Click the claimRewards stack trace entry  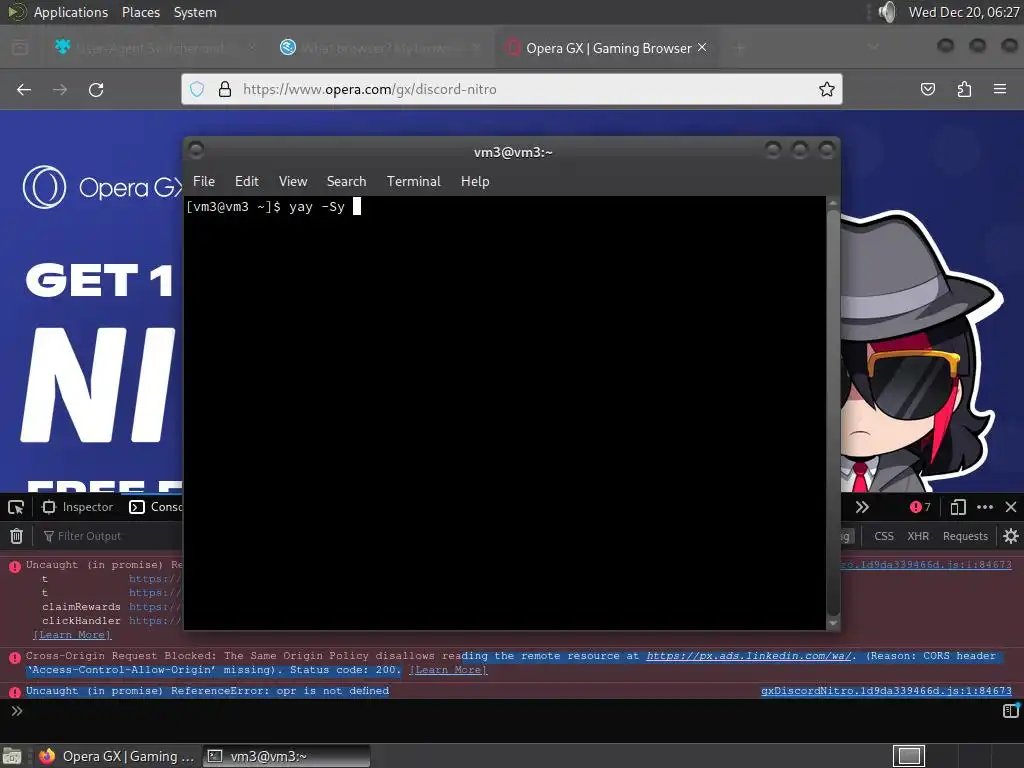[x=82, y=607]
